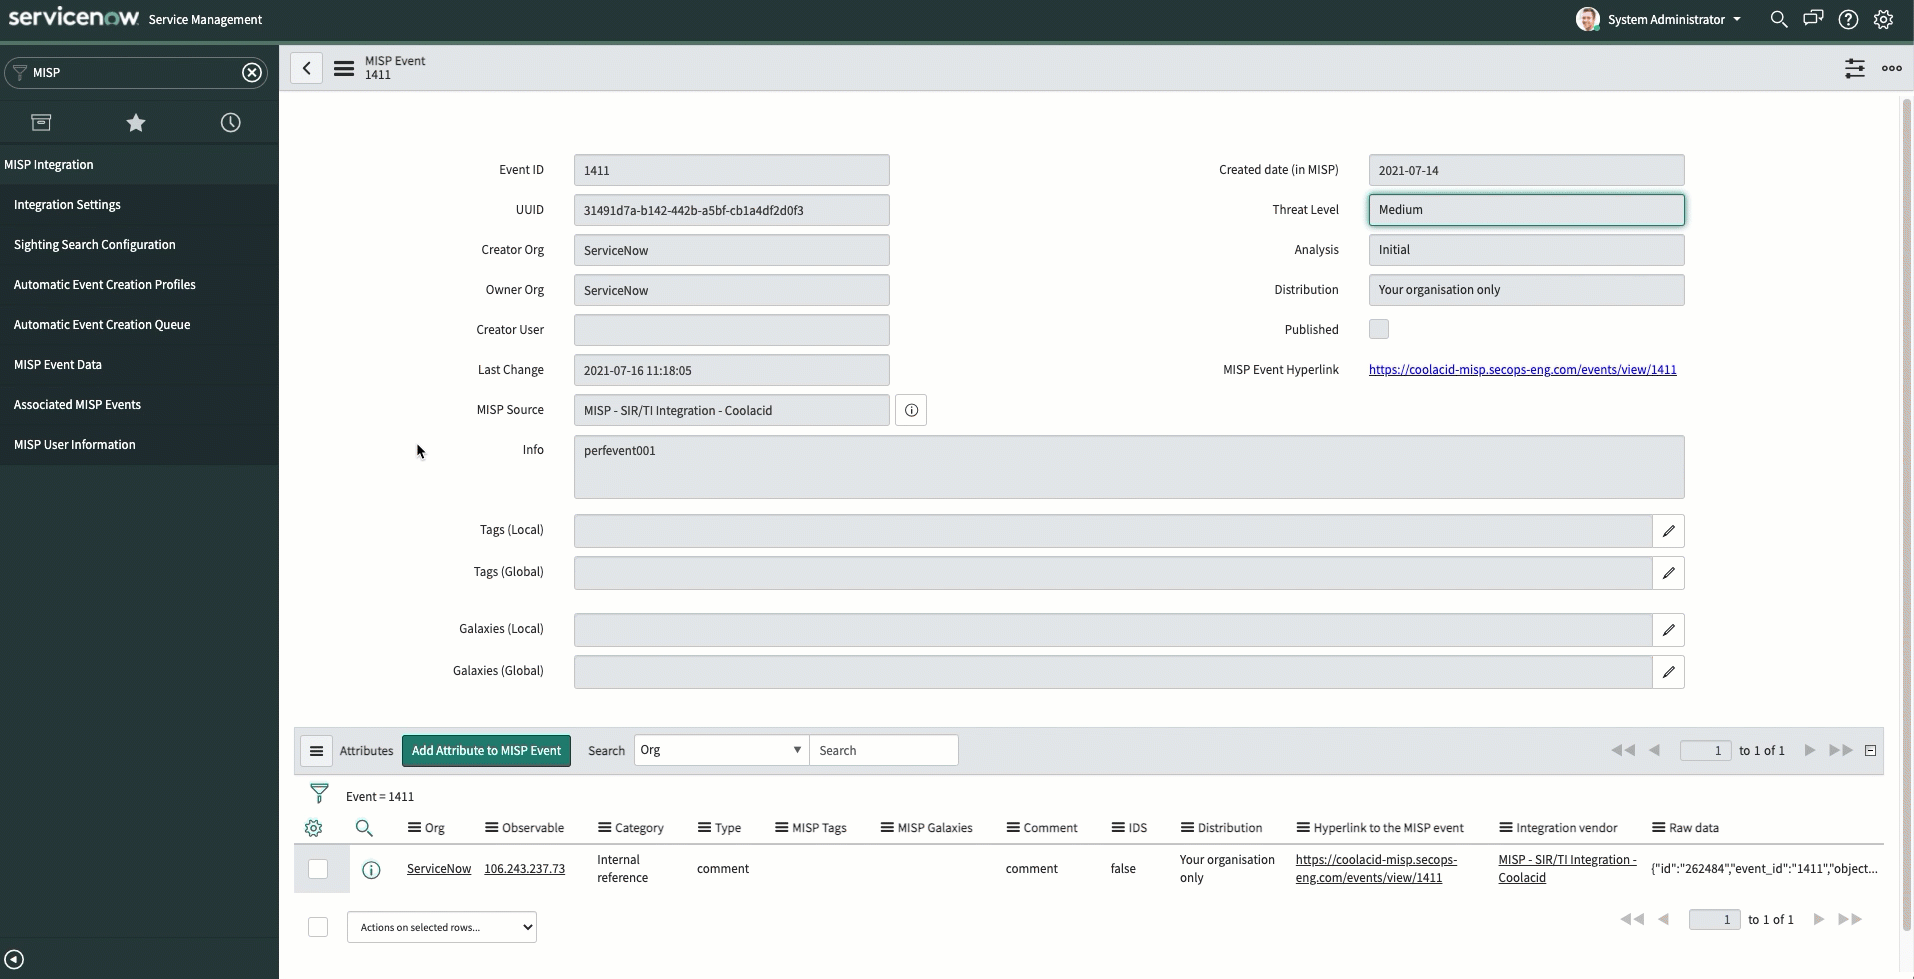Viewport: 1914px width, 979px height.
Task: Click Add Attribute to MISP Event
Action: tap(486, 751)
